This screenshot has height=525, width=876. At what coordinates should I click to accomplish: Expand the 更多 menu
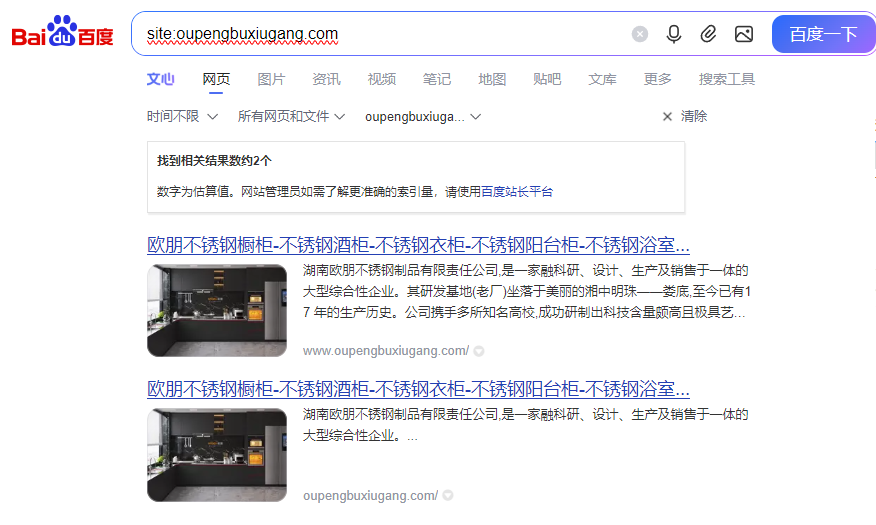658,79
